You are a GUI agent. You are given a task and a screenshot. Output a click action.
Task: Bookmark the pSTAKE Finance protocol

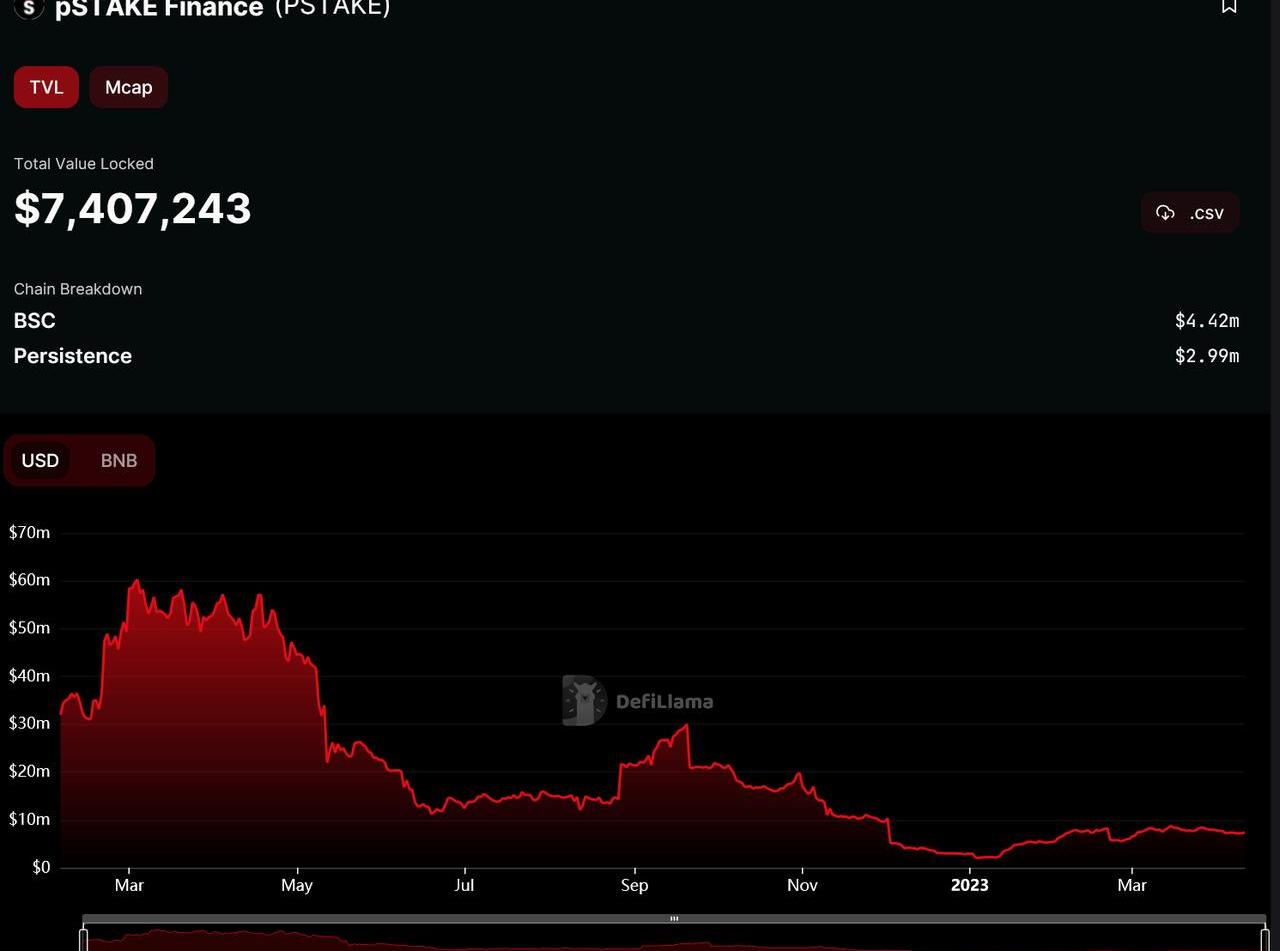coord(1229,6)
